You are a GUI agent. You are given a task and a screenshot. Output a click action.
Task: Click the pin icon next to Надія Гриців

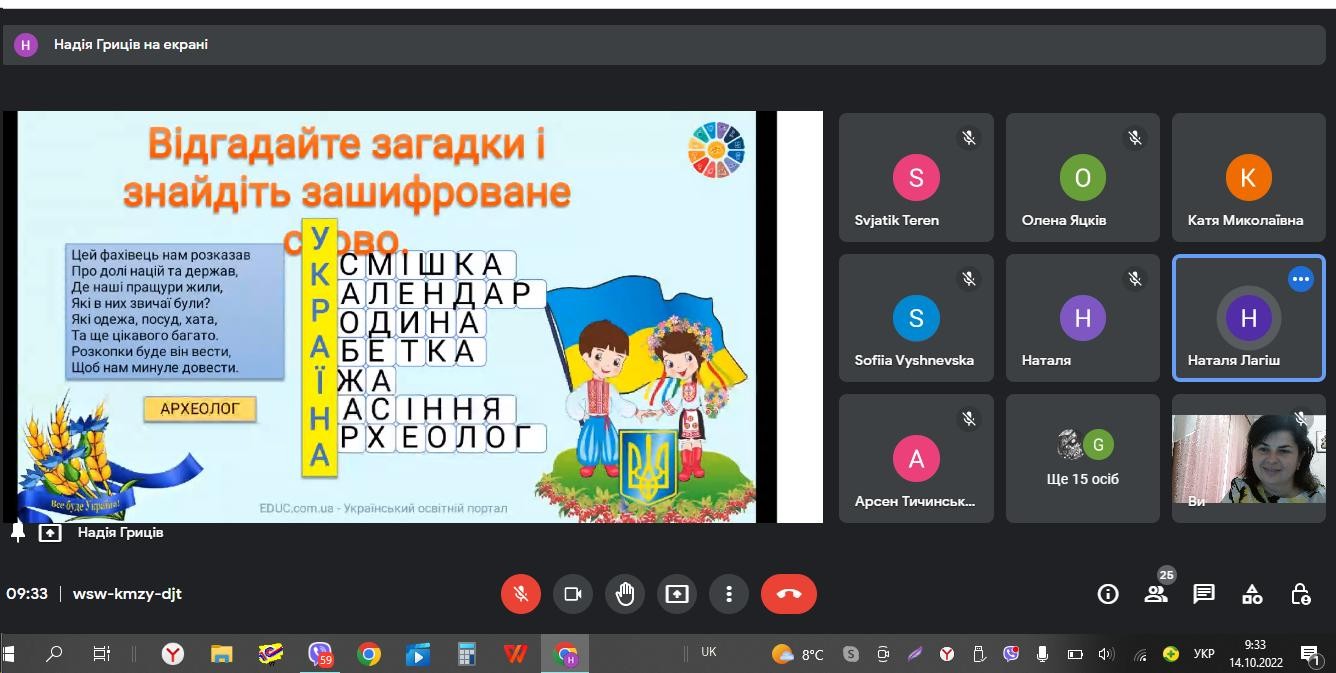[x=18, y=532]
